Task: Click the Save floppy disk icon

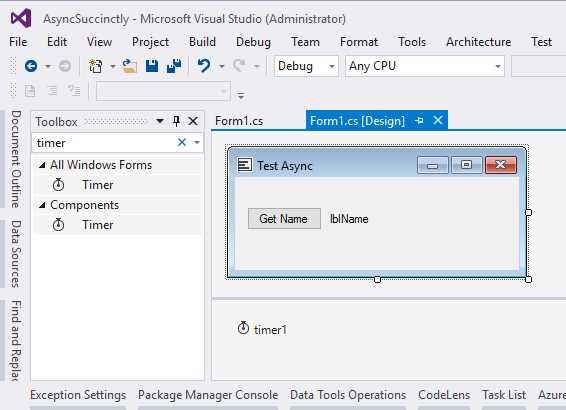Action: point(152,66)
